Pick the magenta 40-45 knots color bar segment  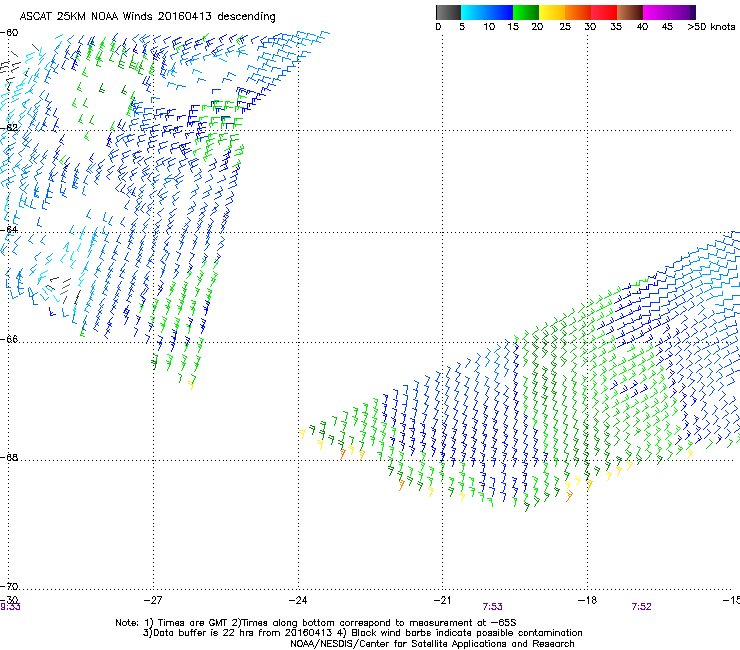(656, 12)
